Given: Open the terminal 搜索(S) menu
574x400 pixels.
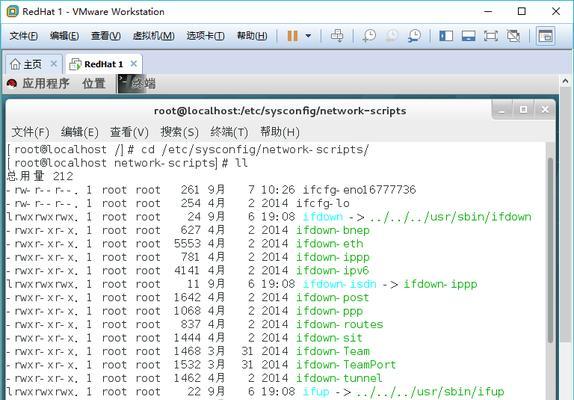Looking at the screenshot, I should (x=179, y=132).
